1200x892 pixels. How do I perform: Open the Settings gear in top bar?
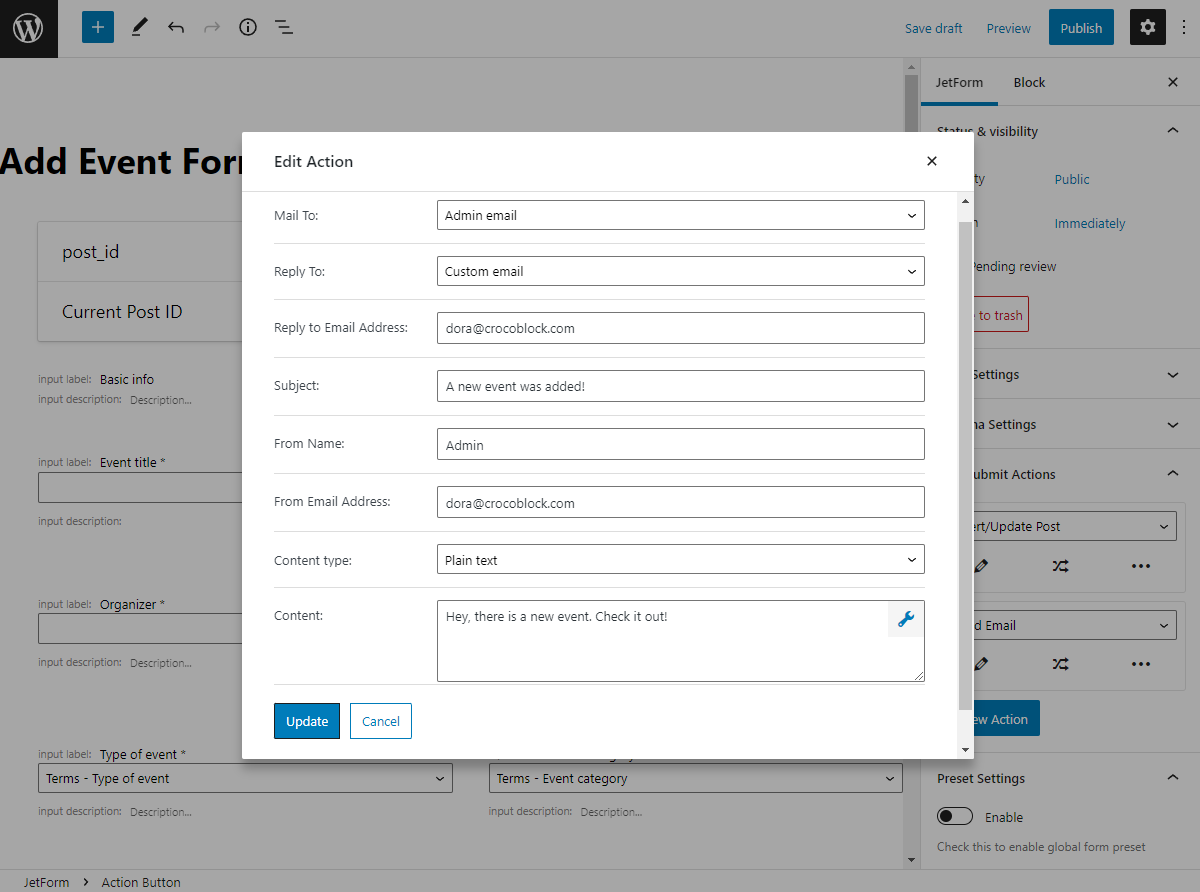(x=1147, y=27)
